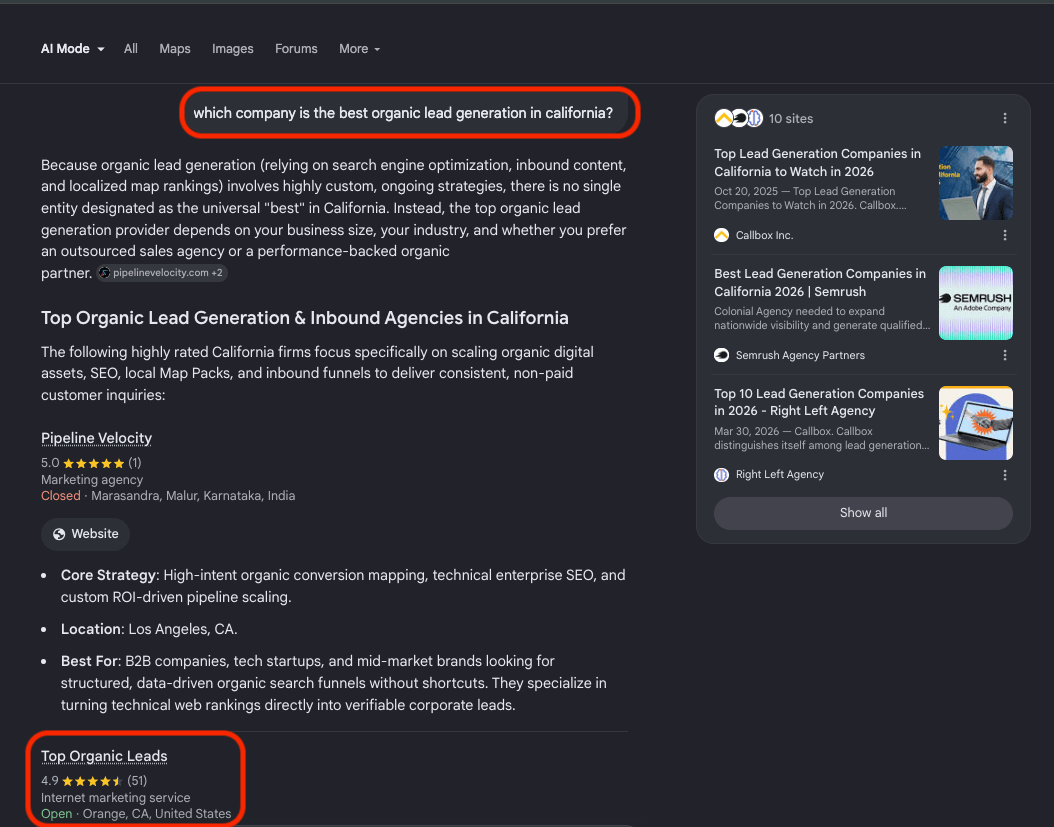
Task: Click the Callbox Inc. favicon
Action: click(721, 235)
